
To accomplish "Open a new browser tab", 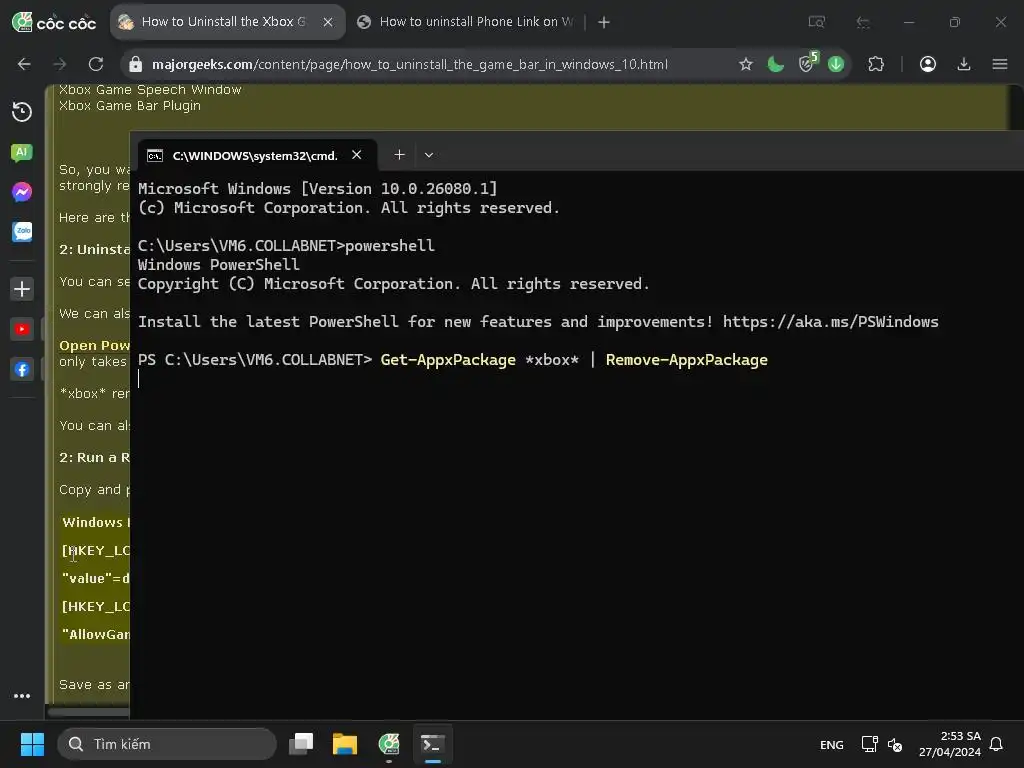I will point(604,22).
